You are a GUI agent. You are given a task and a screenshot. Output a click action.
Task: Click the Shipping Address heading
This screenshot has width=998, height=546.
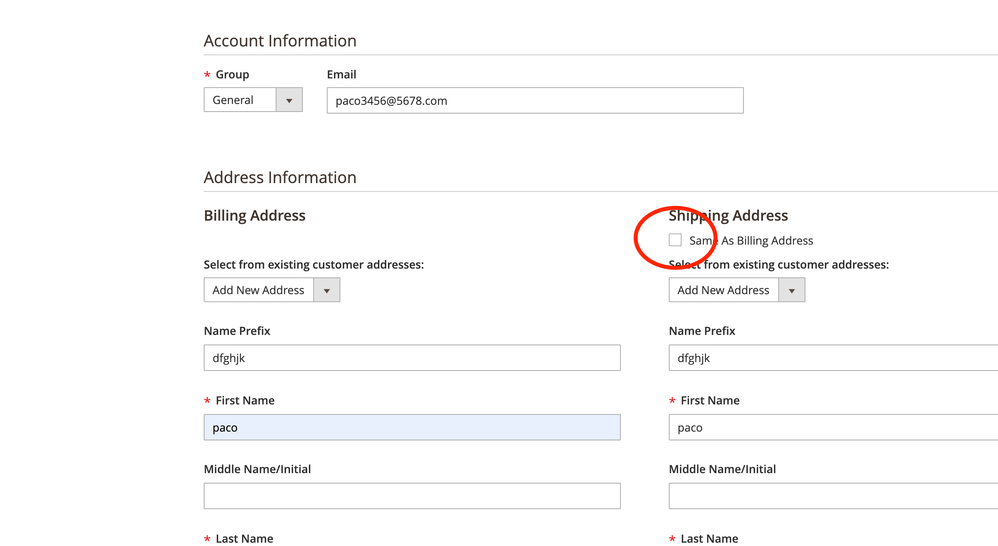(728, 215)
